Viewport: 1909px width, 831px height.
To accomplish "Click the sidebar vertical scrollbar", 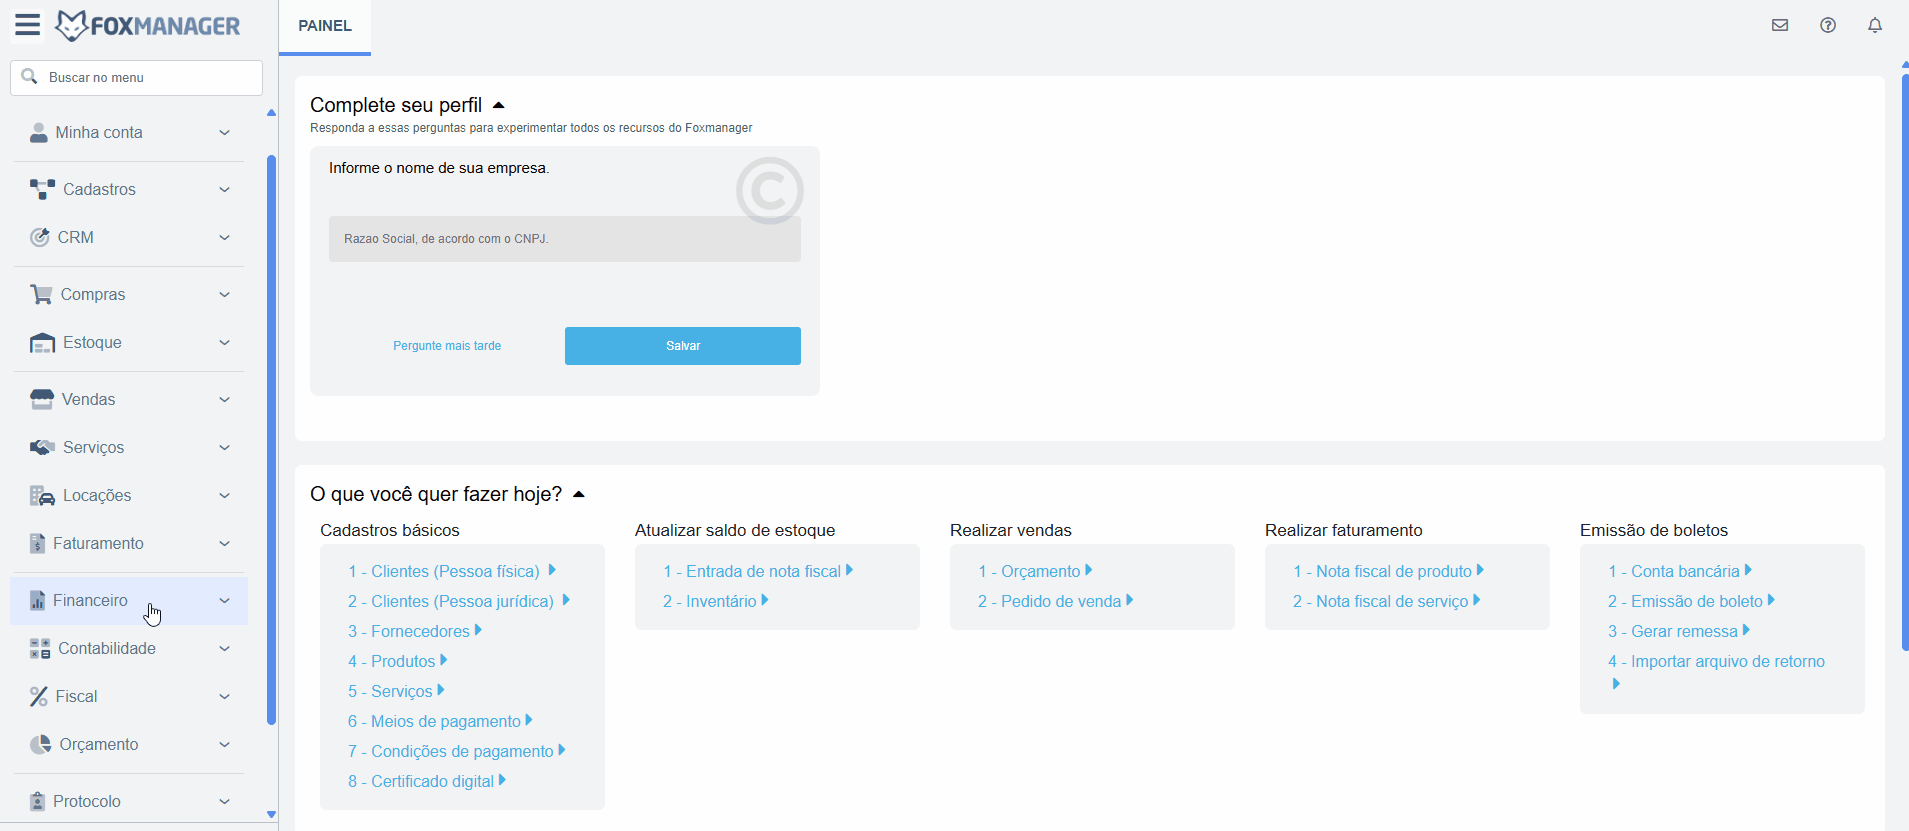I will point(271,440).
